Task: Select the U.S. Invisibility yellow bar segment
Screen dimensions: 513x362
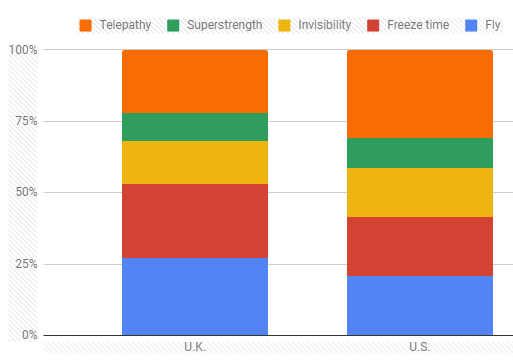Action: tap(420, 192)
